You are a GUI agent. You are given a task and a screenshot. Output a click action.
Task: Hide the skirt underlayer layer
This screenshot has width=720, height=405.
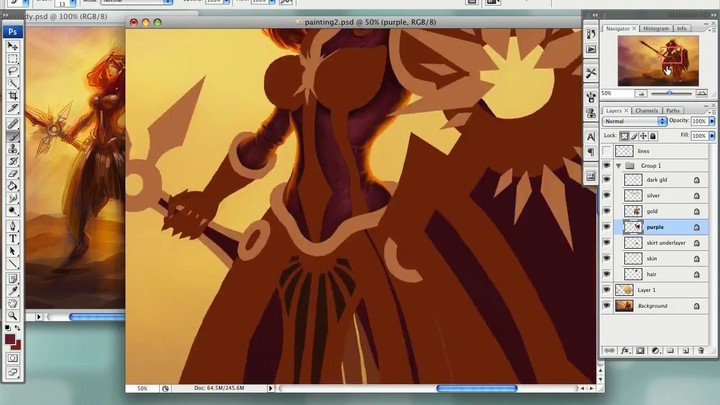coord(607,242)
